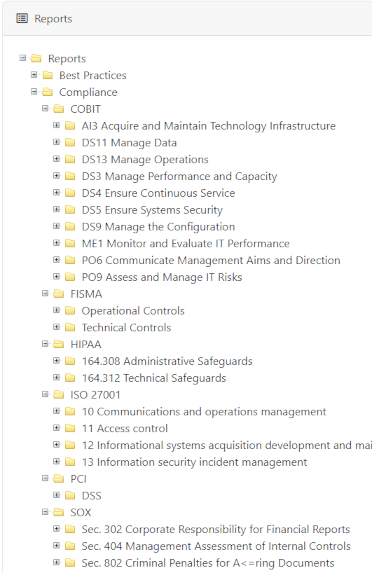Collapse the ISO 27001 folder
372x573 pixels.
tap(45, 394)
